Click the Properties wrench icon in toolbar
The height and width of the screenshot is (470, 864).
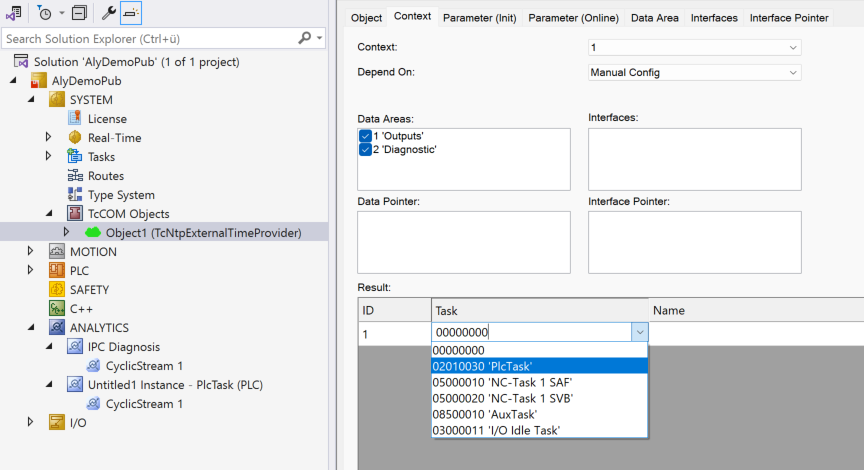[108, 13]
